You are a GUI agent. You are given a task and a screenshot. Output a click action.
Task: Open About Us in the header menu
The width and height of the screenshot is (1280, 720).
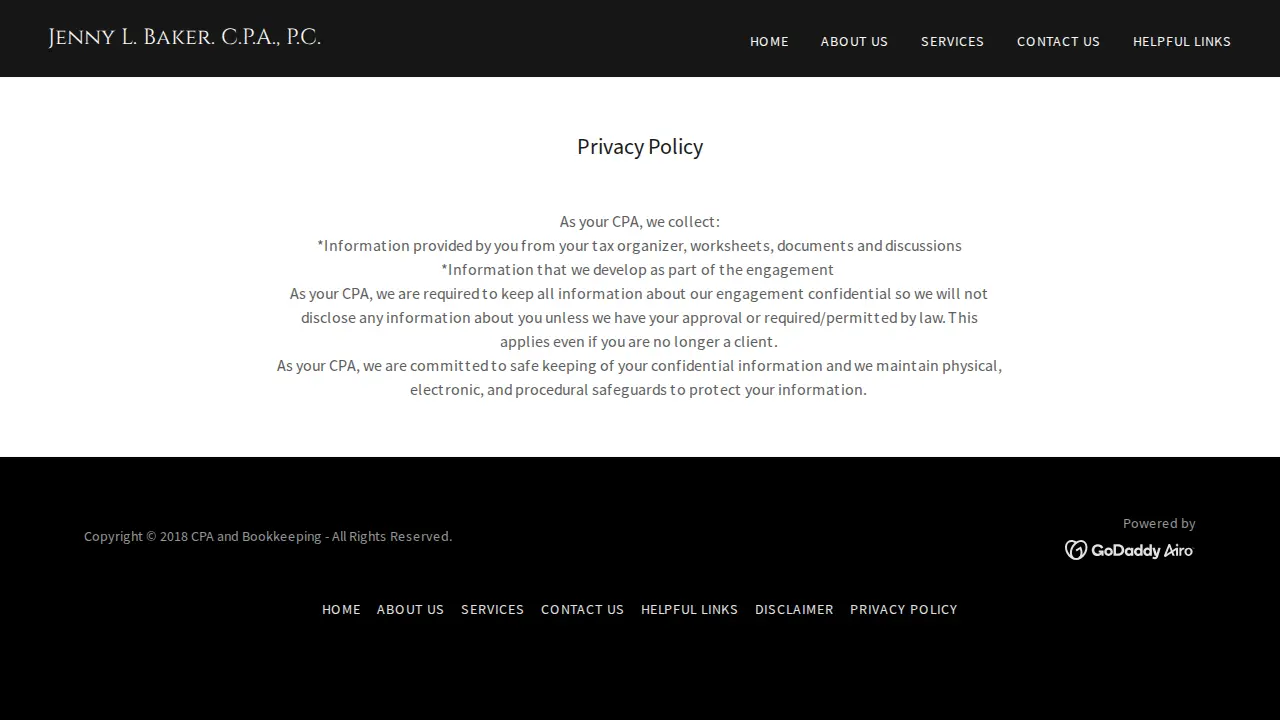tap(854, 41)
